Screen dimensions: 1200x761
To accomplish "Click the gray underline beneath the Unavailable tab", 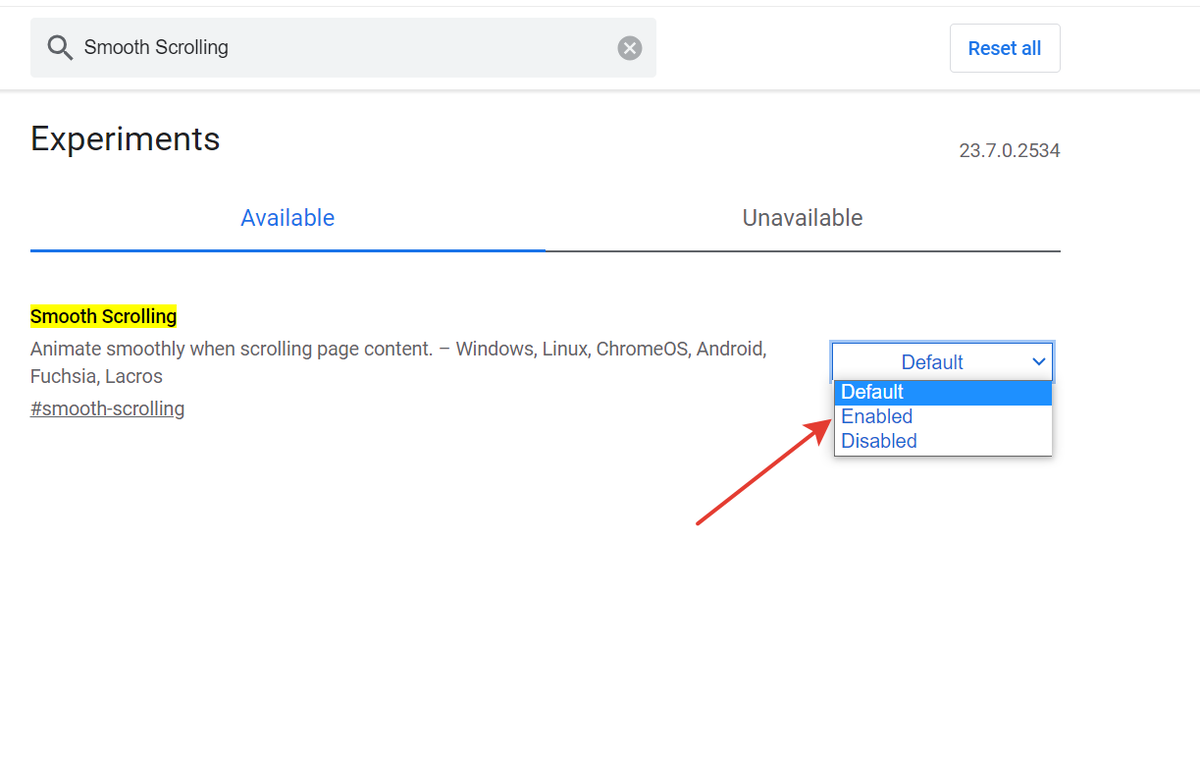I will pos(803,250).
